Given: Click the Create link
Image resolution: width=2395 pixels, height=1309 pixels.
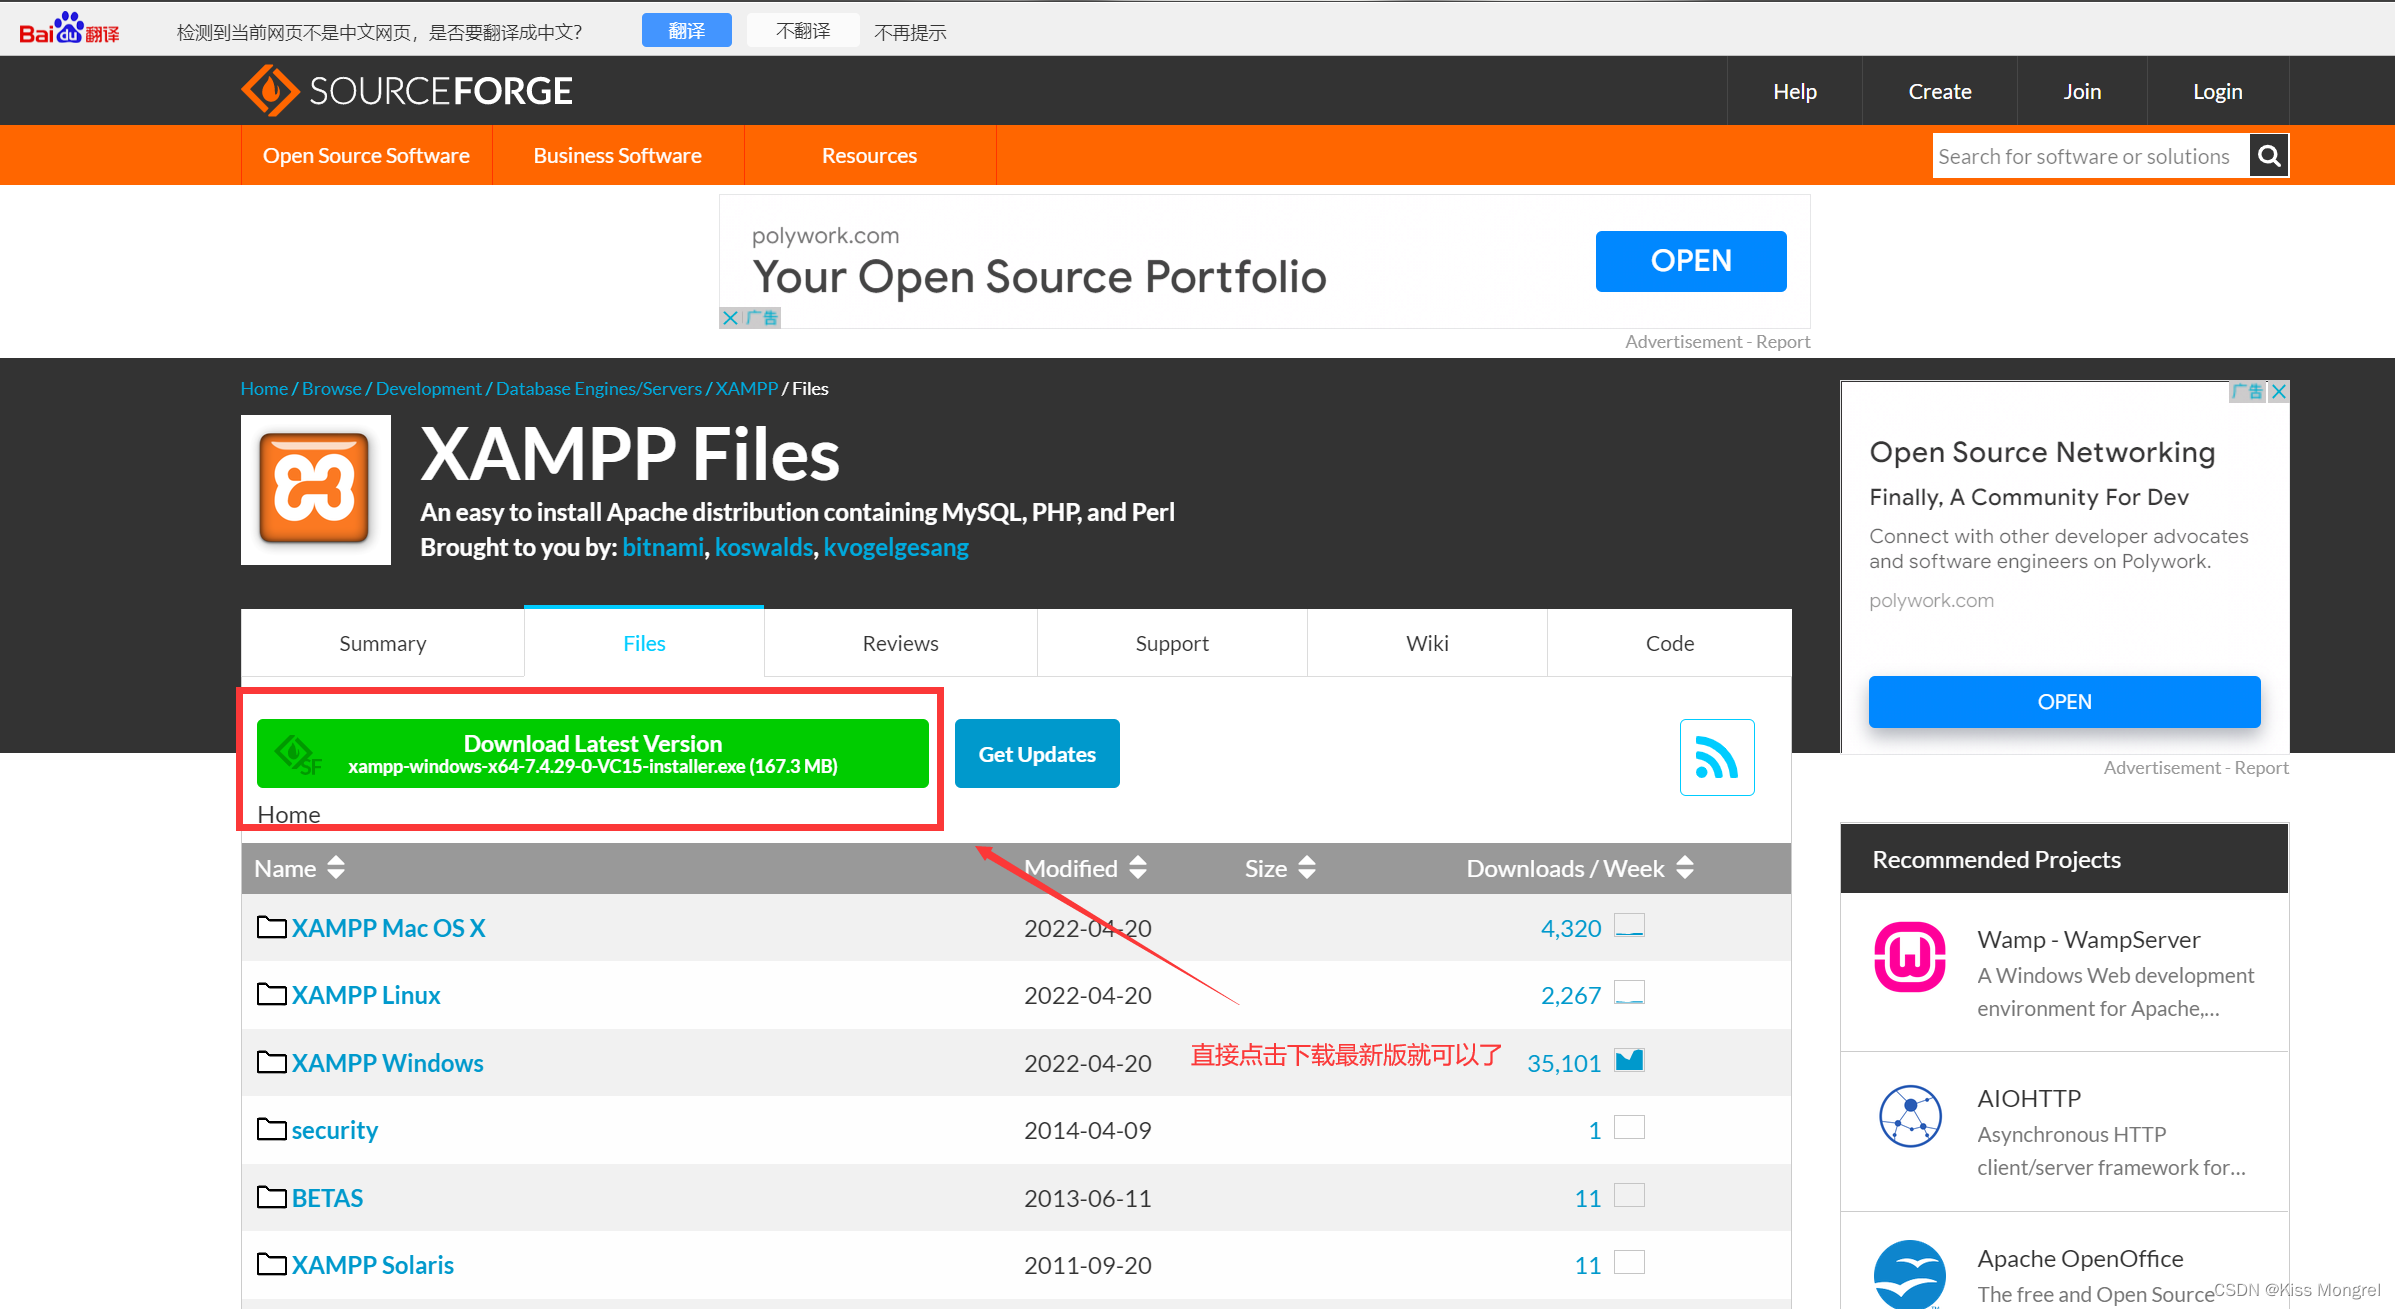Looking at the screenshot, I should pos(1940,91).
